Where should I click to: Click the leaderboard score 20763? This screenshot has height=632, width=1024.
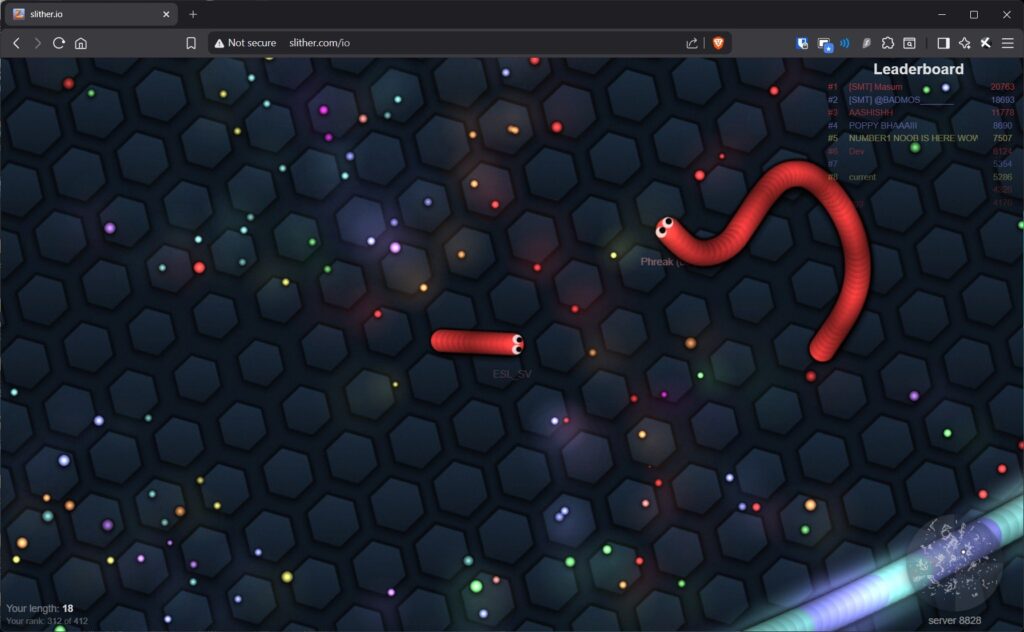coord(1002,87)
